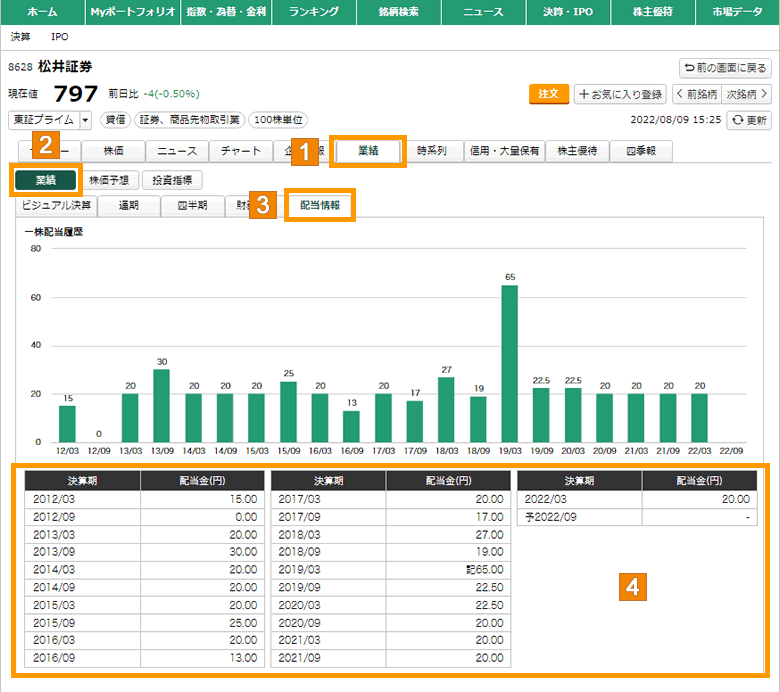Open the 配当情報 dividend tab
The image size is (780, 692).
pyautogui.click(x=320, y=205)
